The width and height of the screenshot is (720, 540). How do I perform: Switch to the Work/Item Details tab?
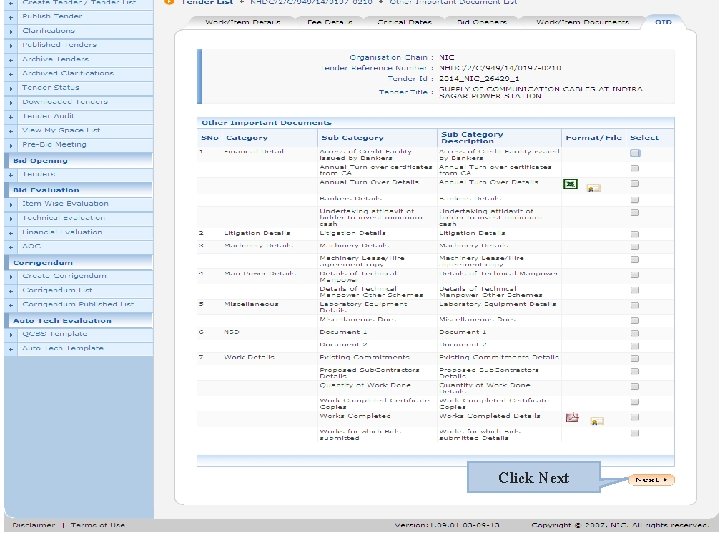click(242, 22)
